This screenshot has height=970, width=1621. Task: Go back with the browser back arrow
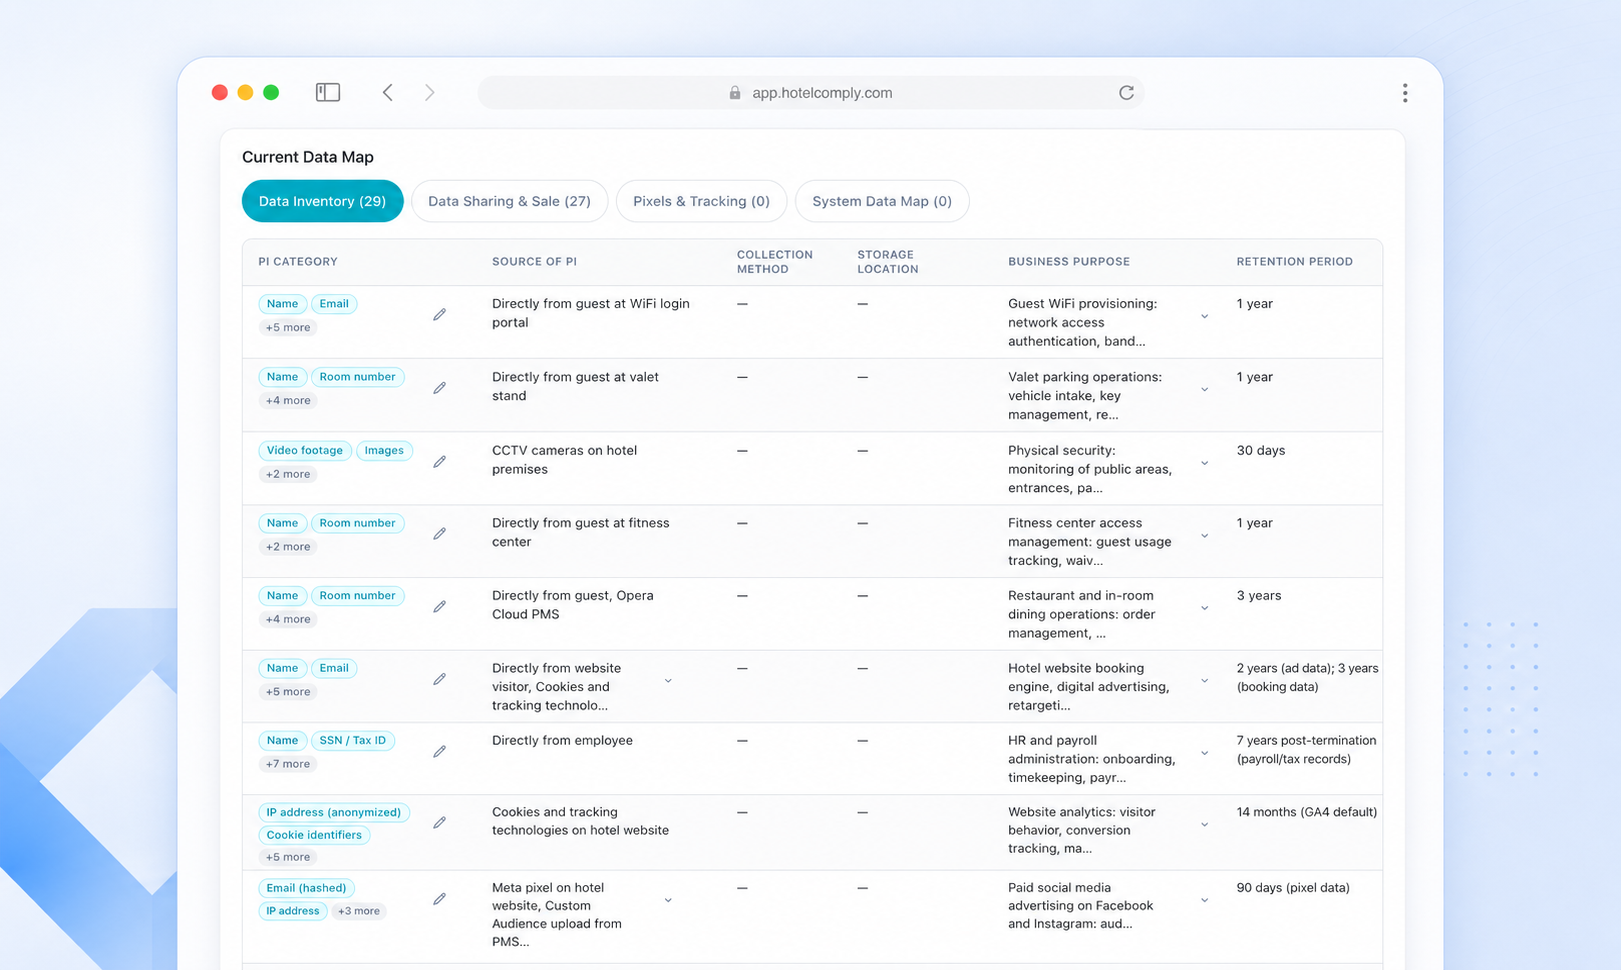[388, 92]
